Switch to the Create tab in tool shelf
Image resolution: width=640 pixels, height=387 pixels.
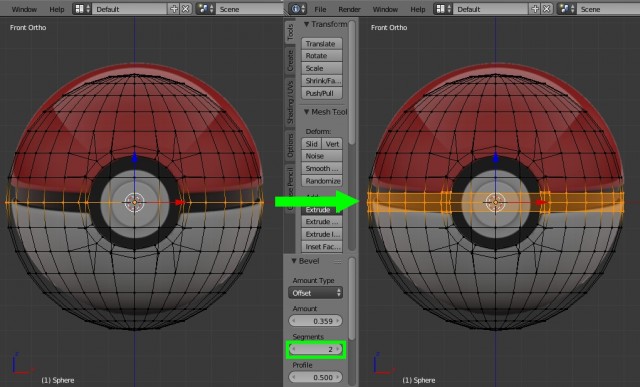(290, 60)
